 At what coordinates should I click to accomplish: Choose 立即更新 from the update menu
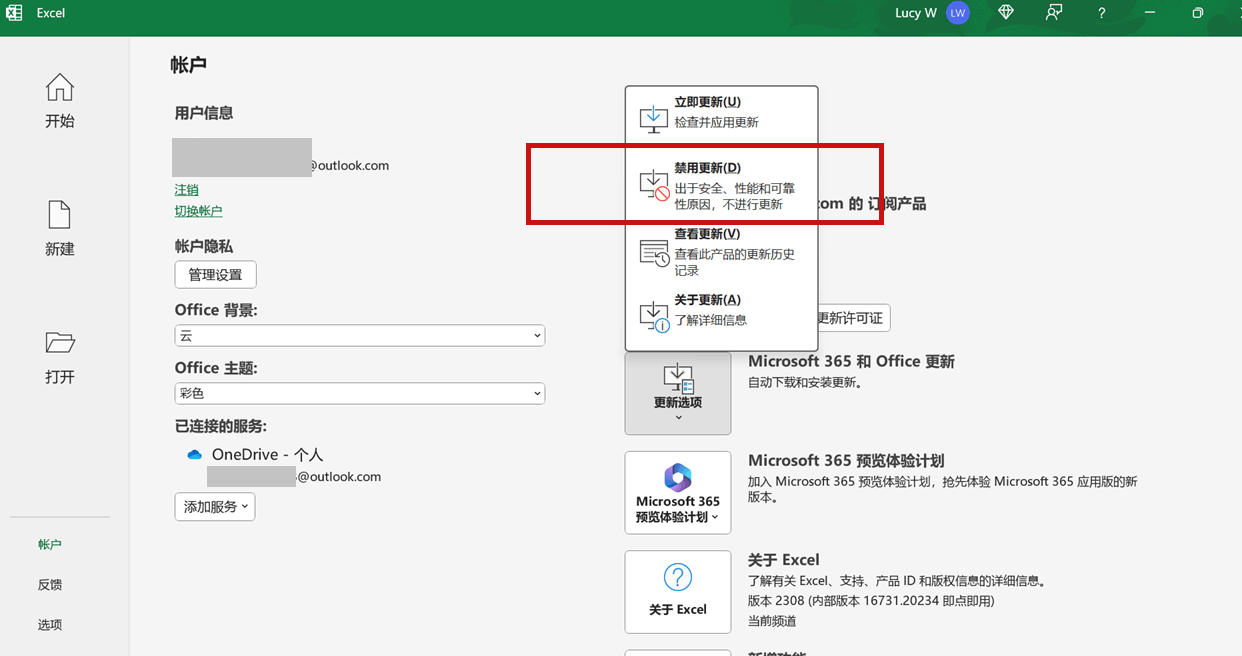[721, 112]
